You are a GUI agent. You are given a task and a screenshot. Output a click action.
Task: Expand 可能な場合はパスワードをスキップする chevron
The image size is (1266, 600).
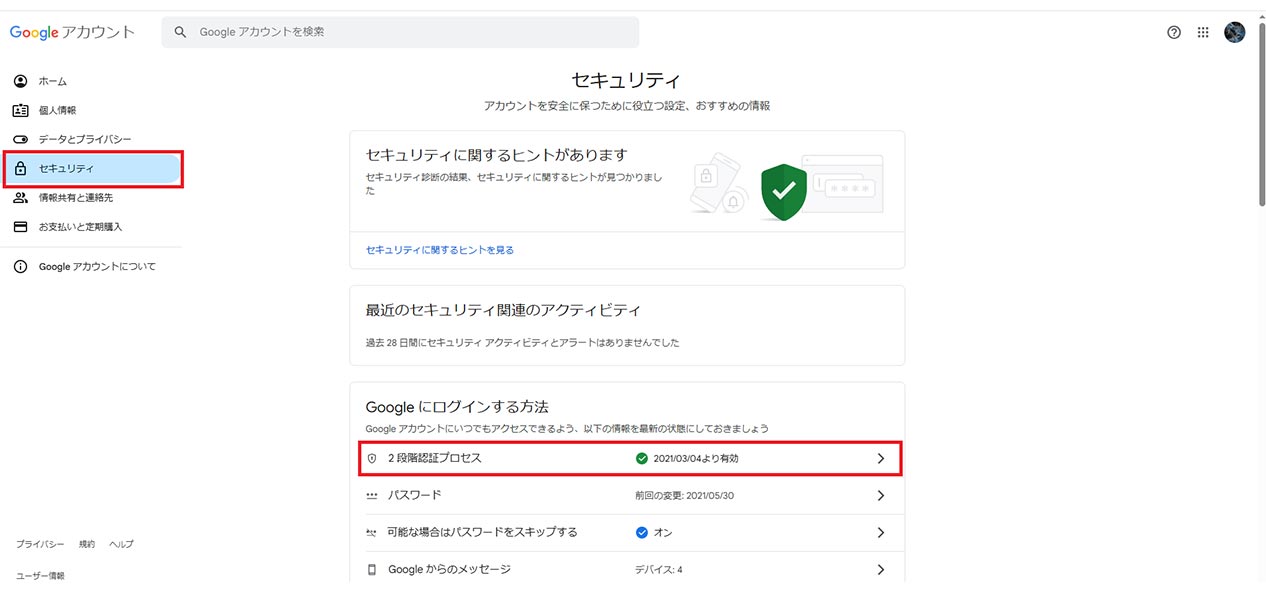pyautogui.click(x=881, y=533)
